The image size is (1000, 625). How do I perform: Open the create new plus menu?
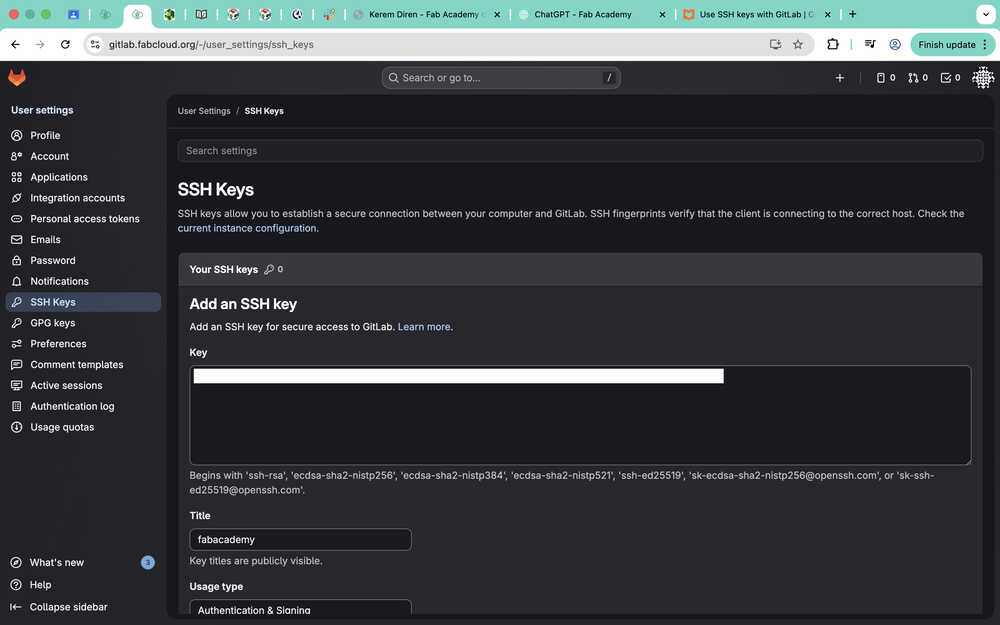[x=840, y=78]
